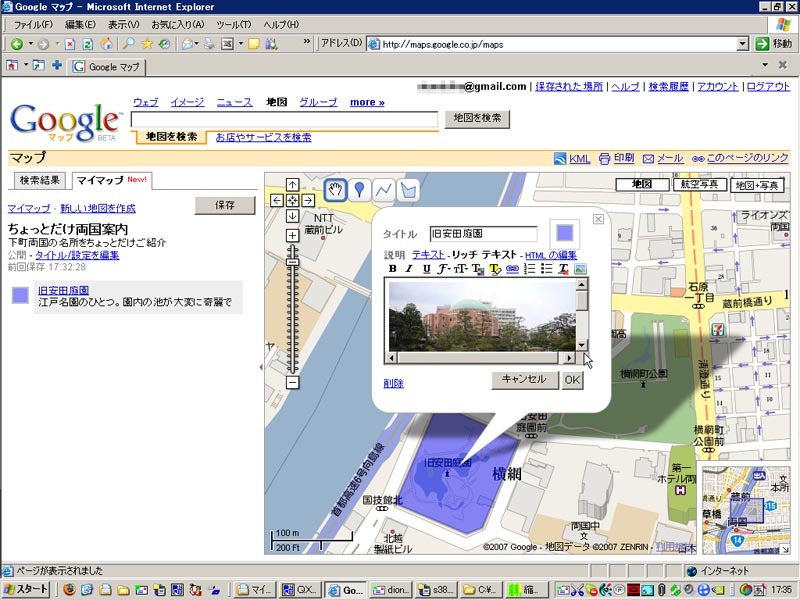Go to the Home page icon
800x600 pixels.
point(106,44)
